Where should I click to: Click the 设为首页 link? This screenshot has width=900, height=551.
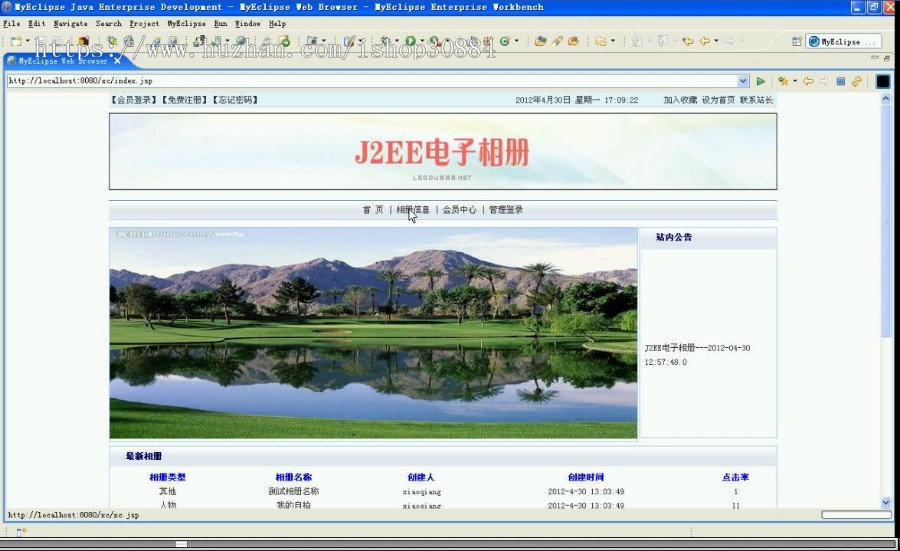point(718,100)
